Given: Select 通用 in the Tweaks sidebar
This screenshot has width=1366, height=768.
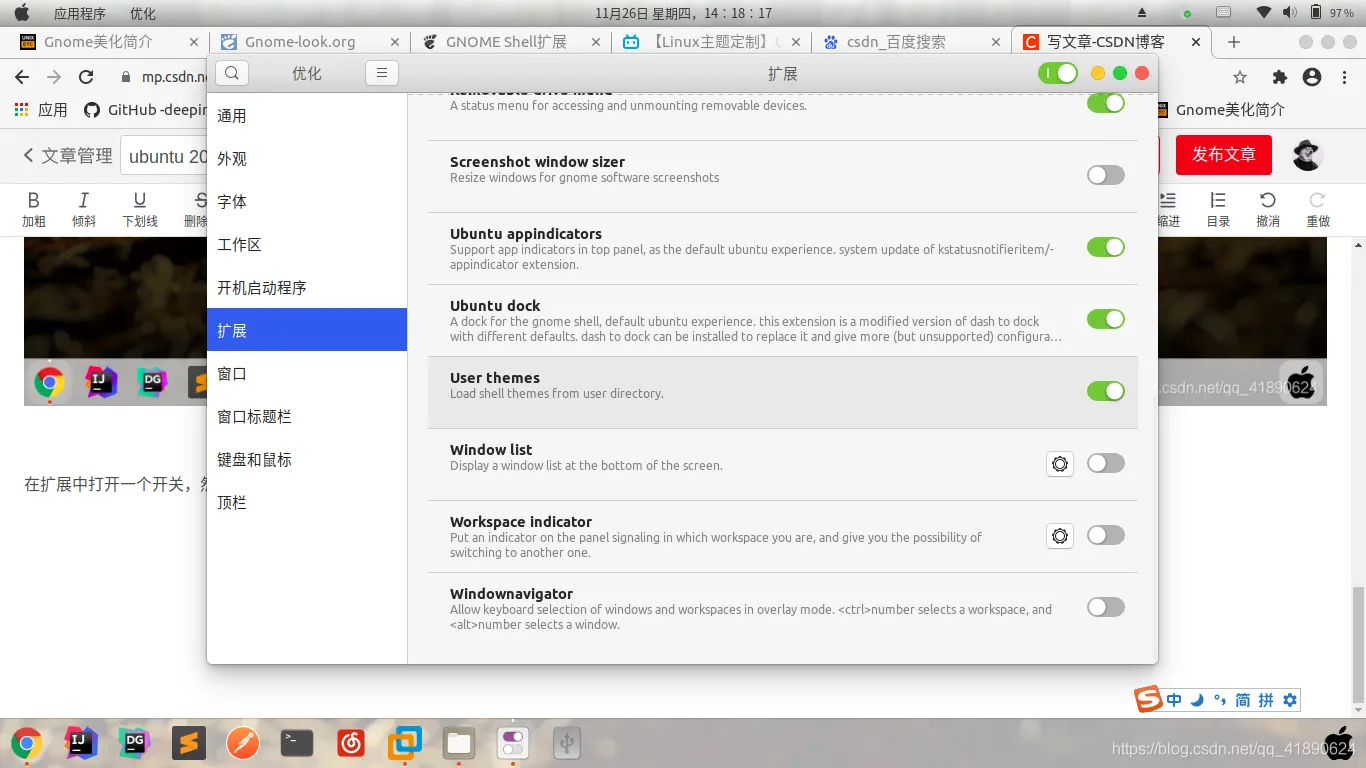Looking at the screenshot, I should pos(307,116).
